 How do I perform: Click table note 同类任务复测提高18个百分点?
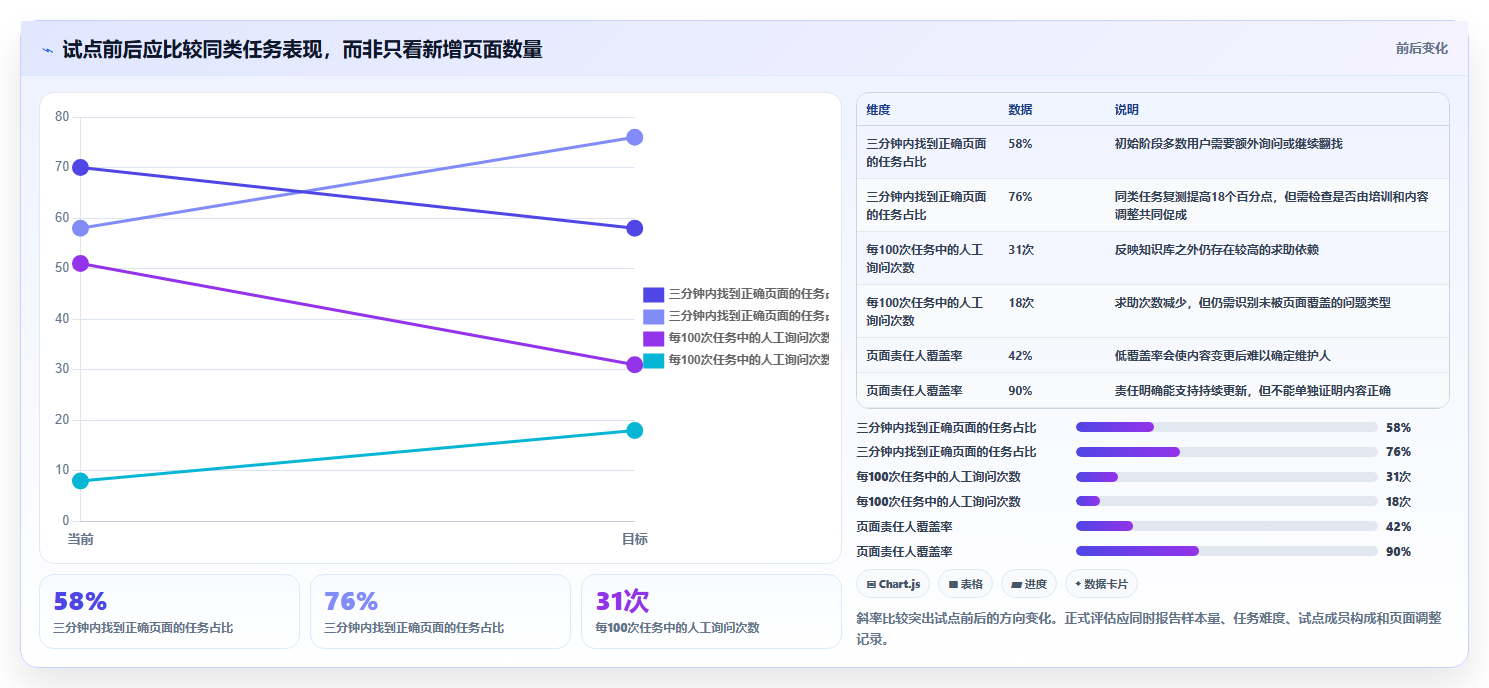1270,205
